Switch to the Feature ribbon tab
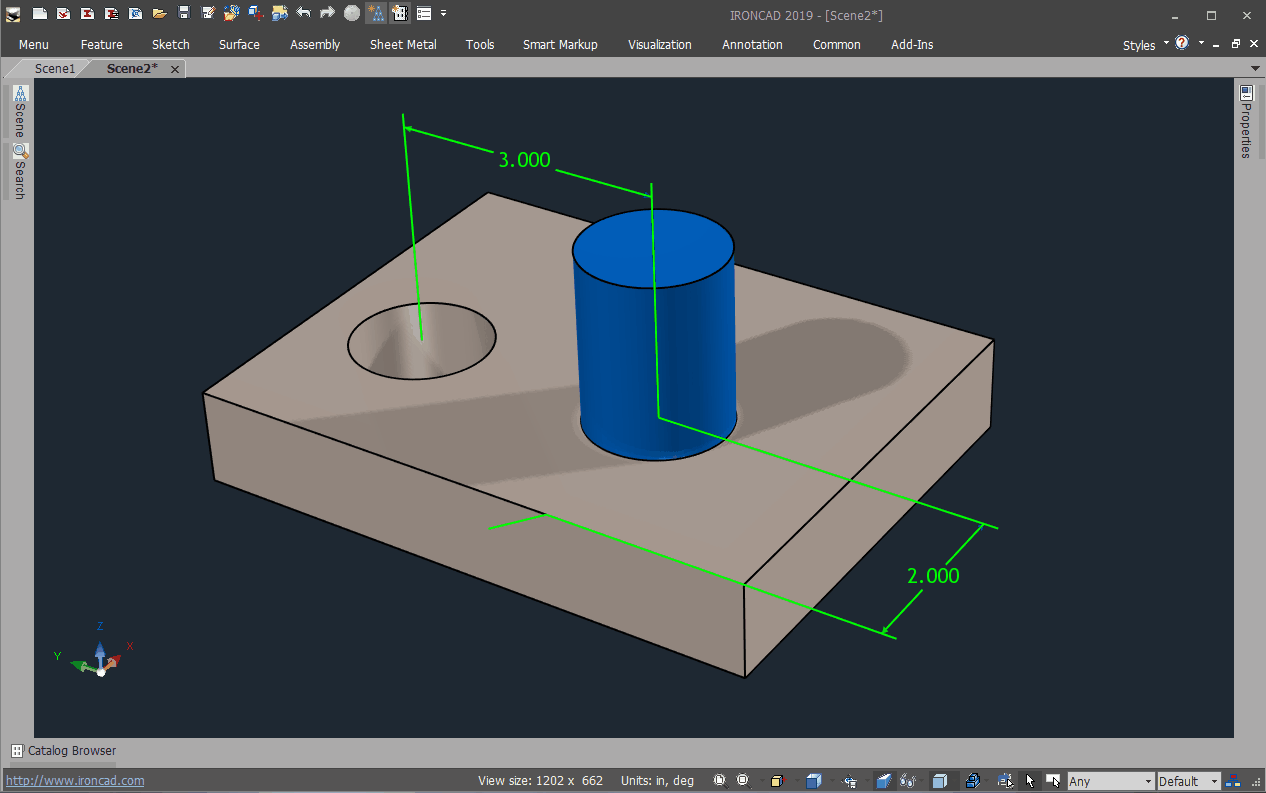Image resolution: width=1266 pixels, height=793 pixels. (x=102, y=45)
